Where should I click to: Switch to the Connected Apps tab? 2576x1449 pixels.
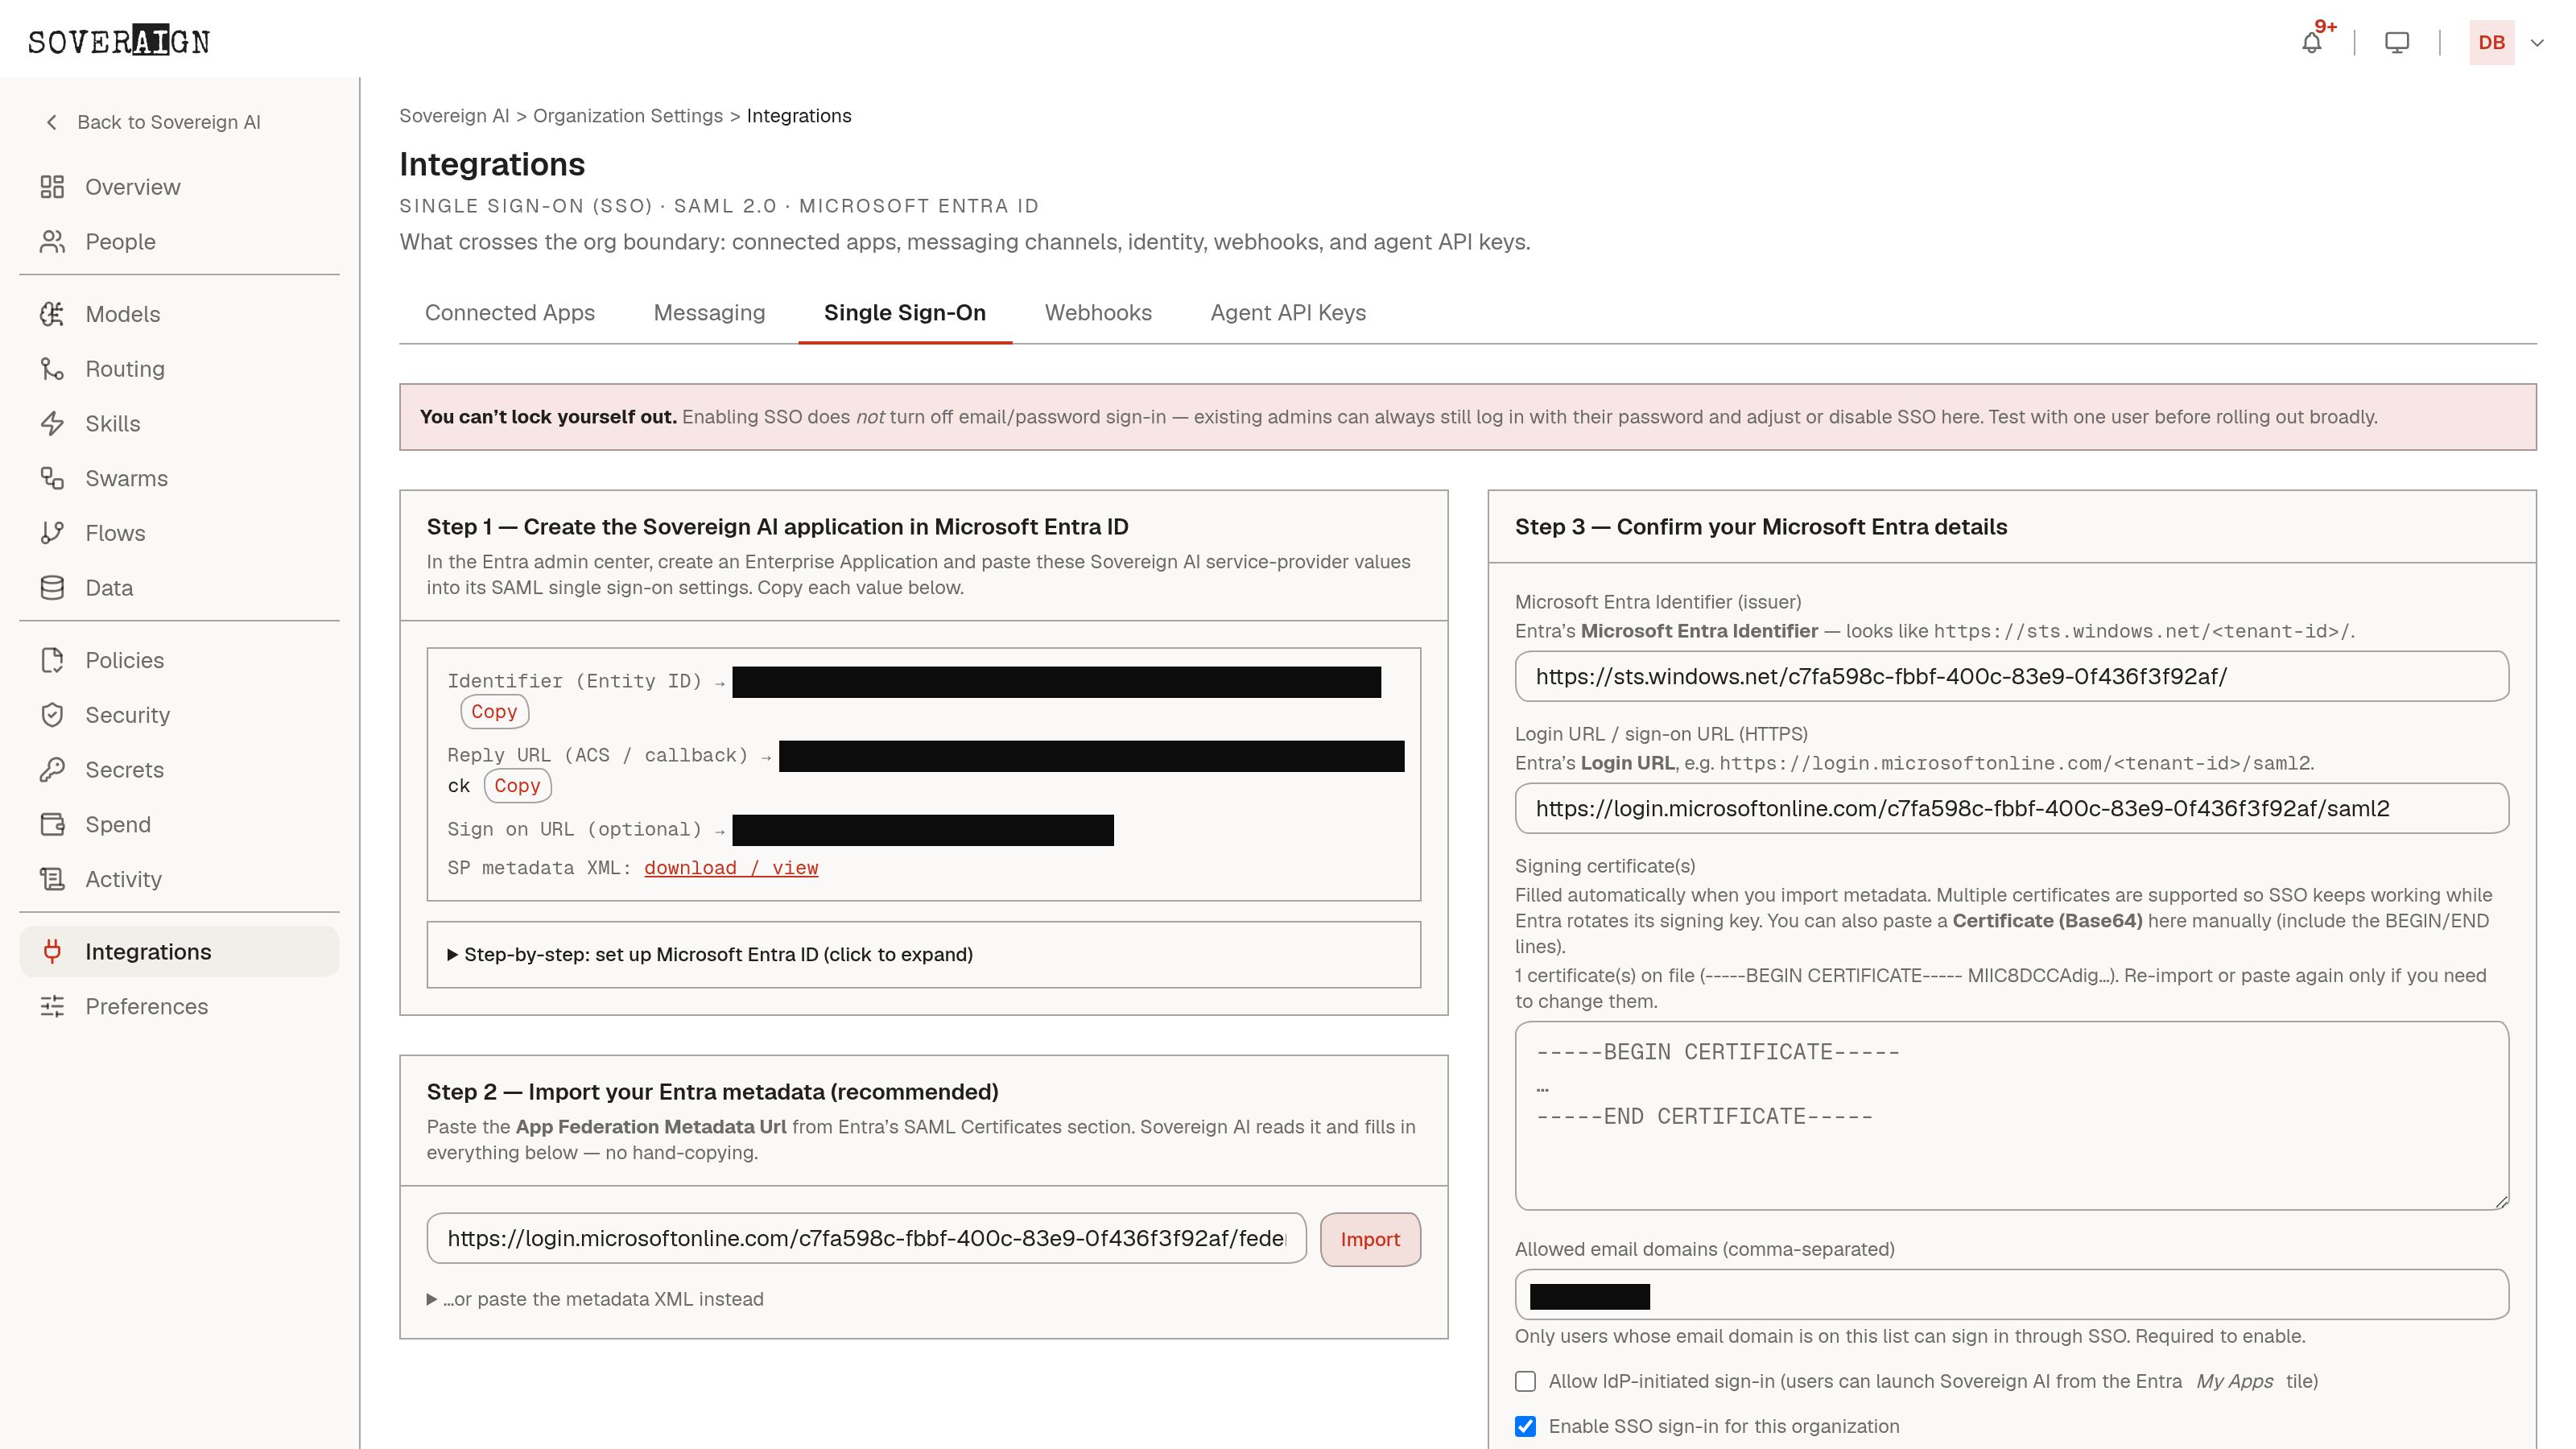click(x=509, y=313)
